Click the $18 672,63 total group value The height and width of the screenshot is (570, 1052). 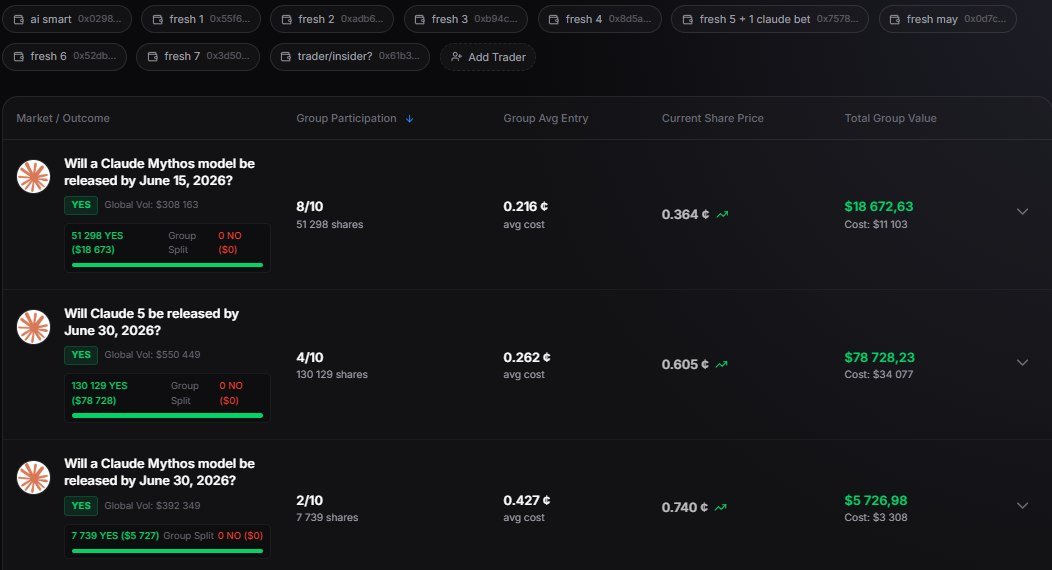[879, 207]
